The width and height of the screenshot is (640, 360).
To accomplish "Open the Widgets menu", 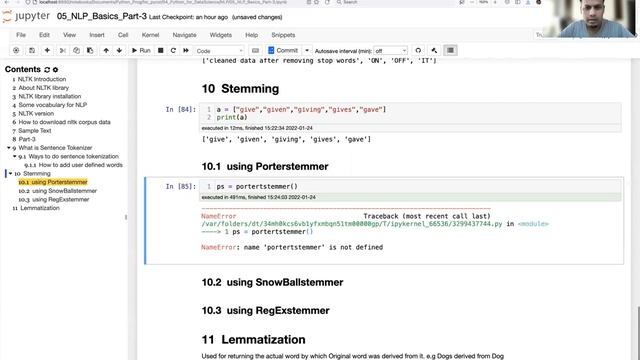I will point(220,35).
